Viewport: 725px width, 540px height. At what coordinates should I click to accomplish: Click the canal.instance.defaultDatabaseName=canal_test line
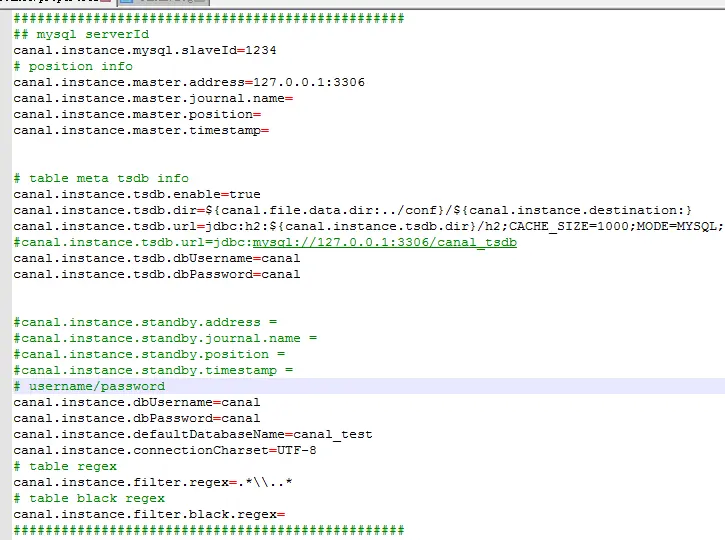point(193,434)
